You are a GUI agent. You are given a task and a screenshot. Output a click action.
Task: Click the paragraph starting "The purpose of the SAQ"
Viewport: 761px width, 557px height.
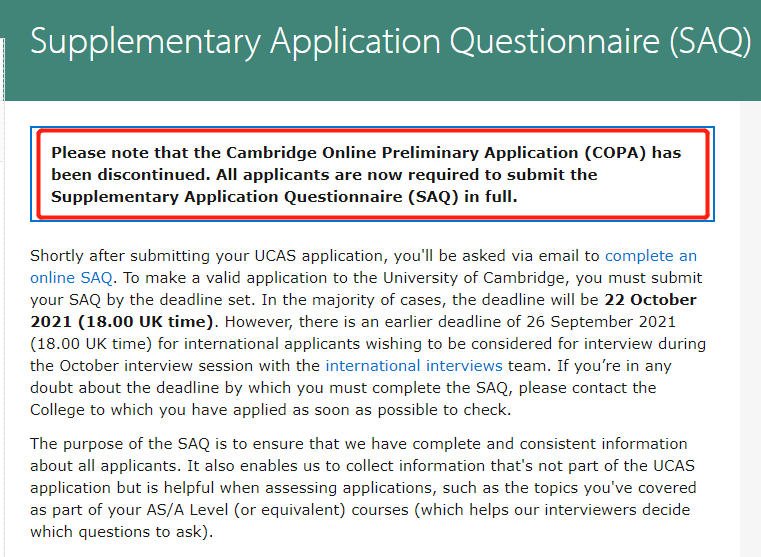pyautogui.click(x=363, y=488)
